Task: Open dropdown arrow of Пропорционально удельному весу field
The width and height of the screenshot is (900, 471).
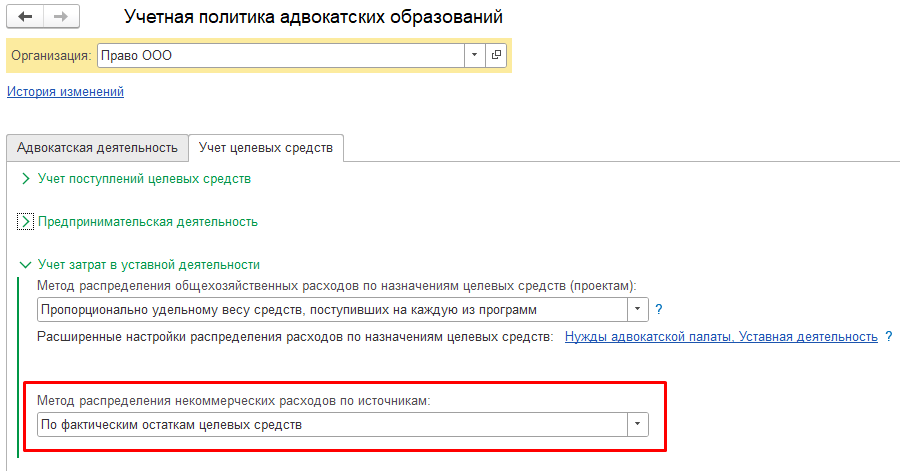Action: pos(637,310)
